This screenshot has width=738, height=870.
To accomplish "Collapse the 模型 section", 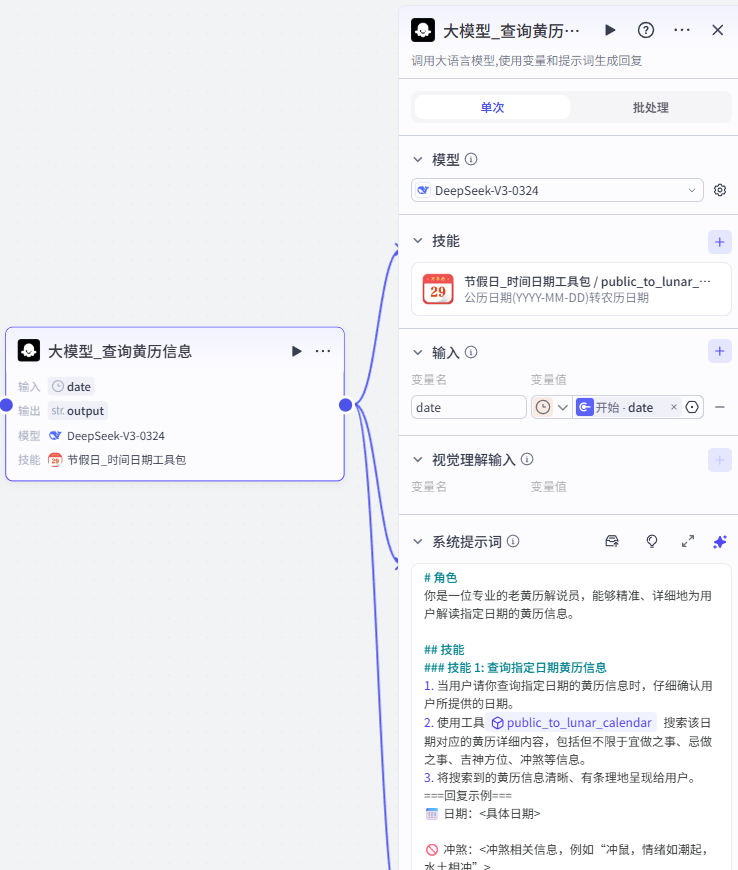I will (418, 160).
